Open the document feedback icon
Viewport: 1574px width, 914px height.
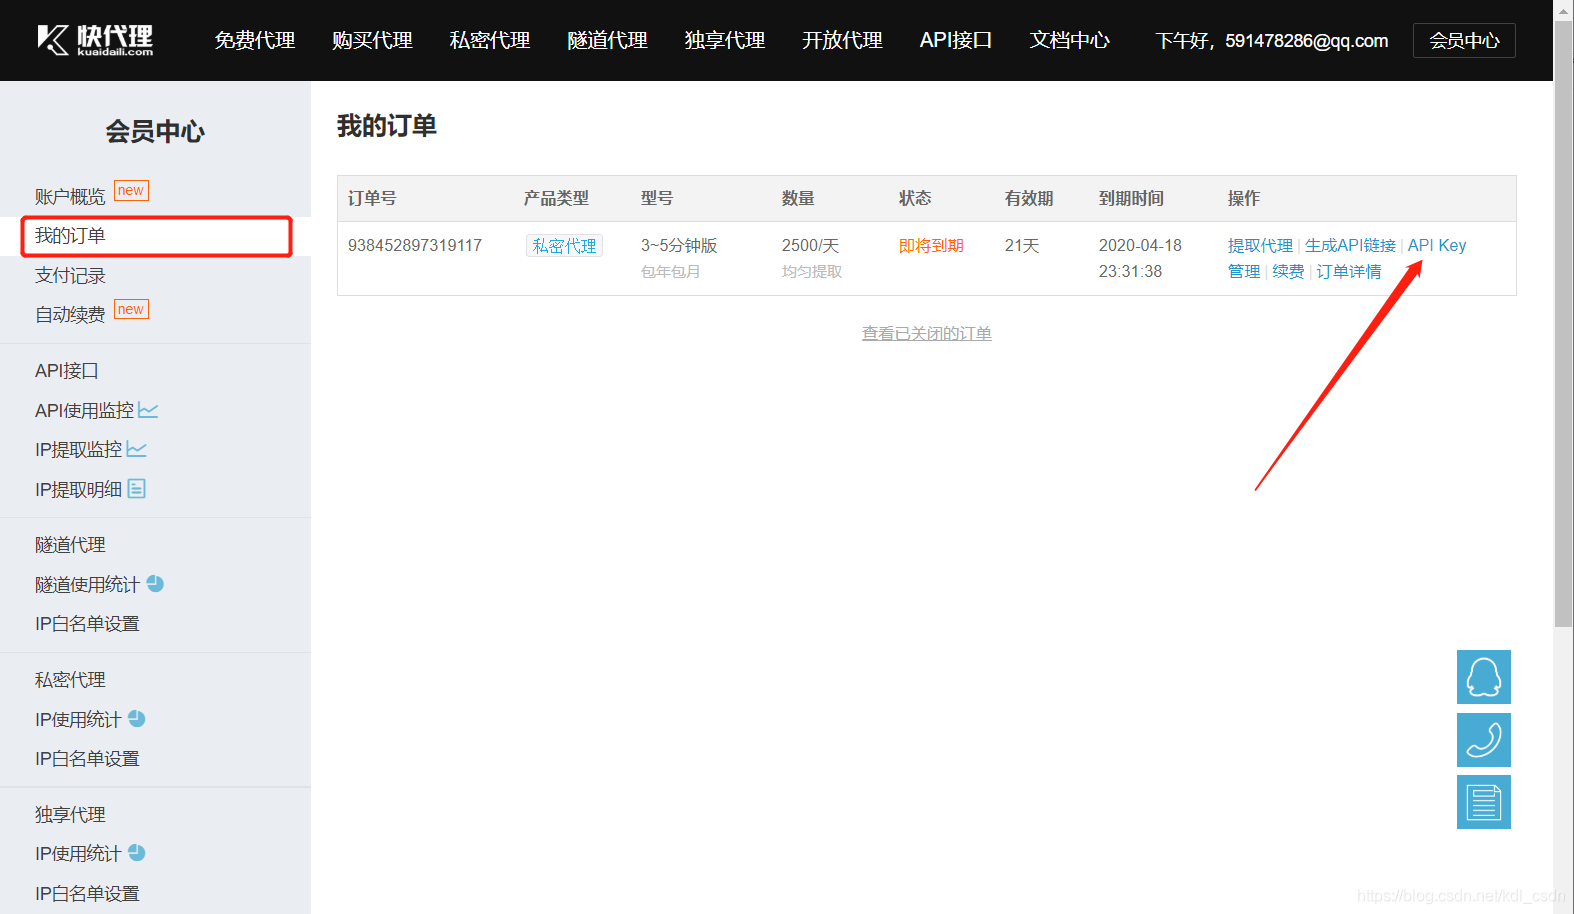pyautogui.click(x=1483, y=802)
